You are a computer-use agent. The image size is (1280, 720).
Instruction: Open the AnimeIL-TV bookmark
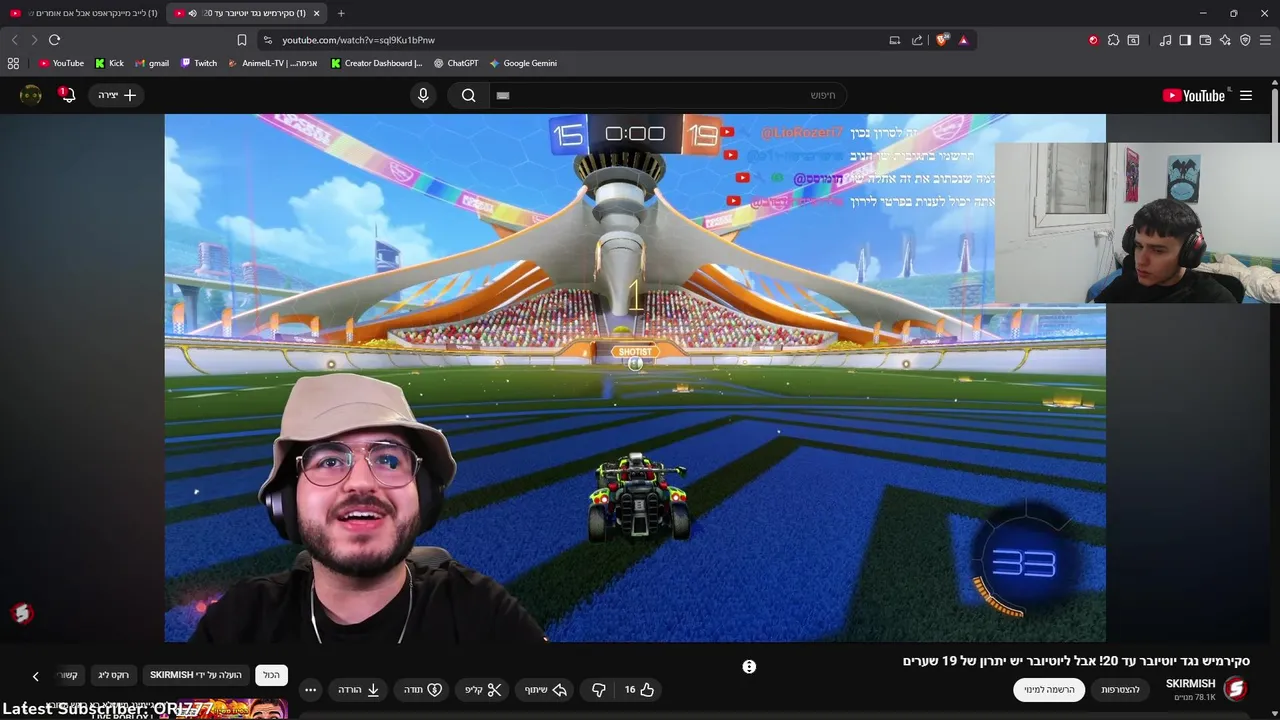[272, 63]
